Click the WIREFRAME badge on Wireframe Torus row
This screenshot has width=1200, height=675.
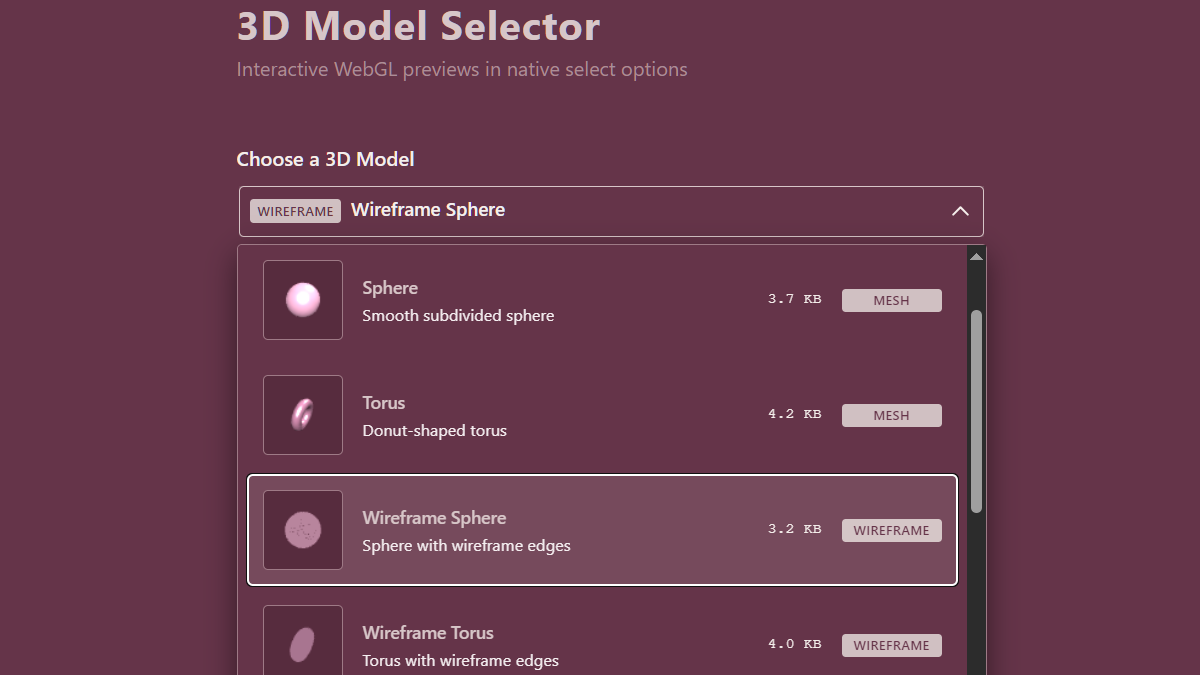(892, 645)
